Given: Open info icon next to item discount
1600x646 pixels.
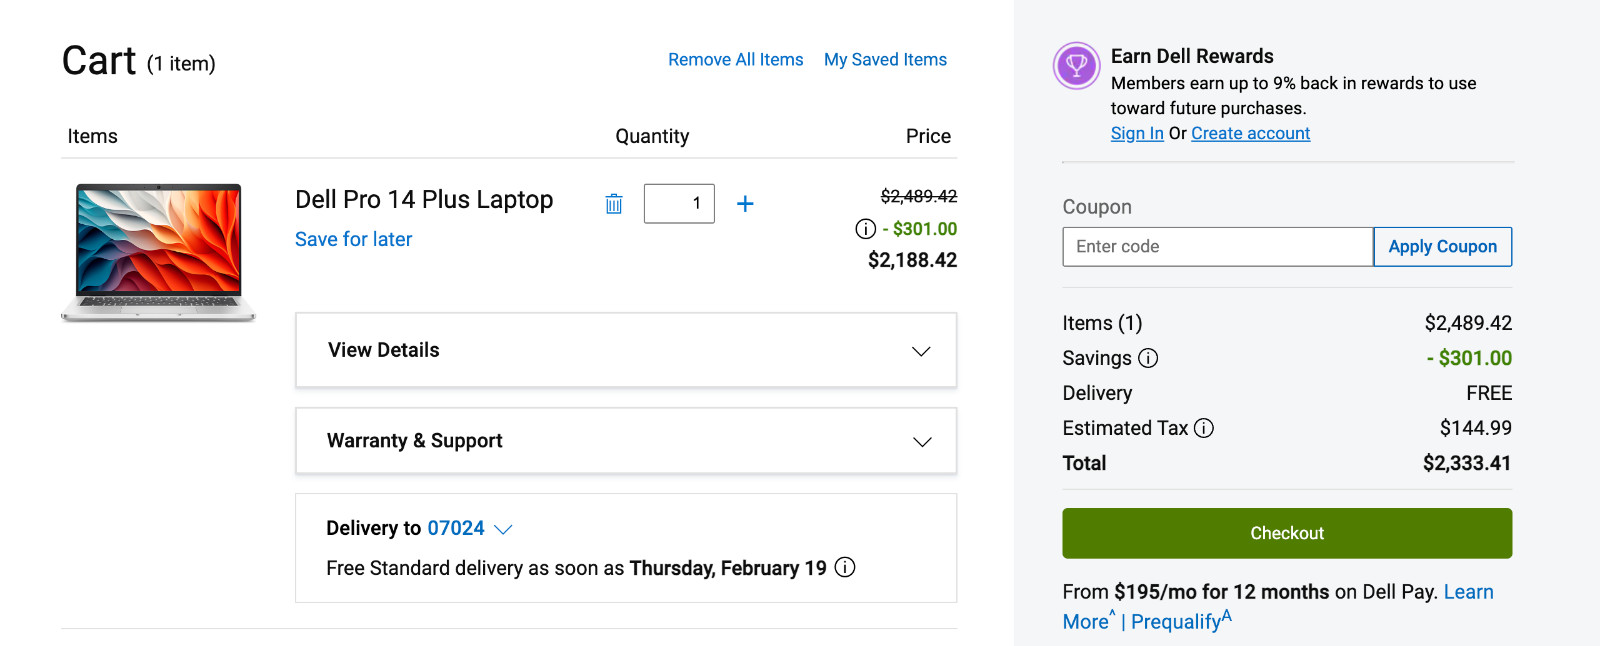Looking at the screenshot, I should [x=866, y=229].
